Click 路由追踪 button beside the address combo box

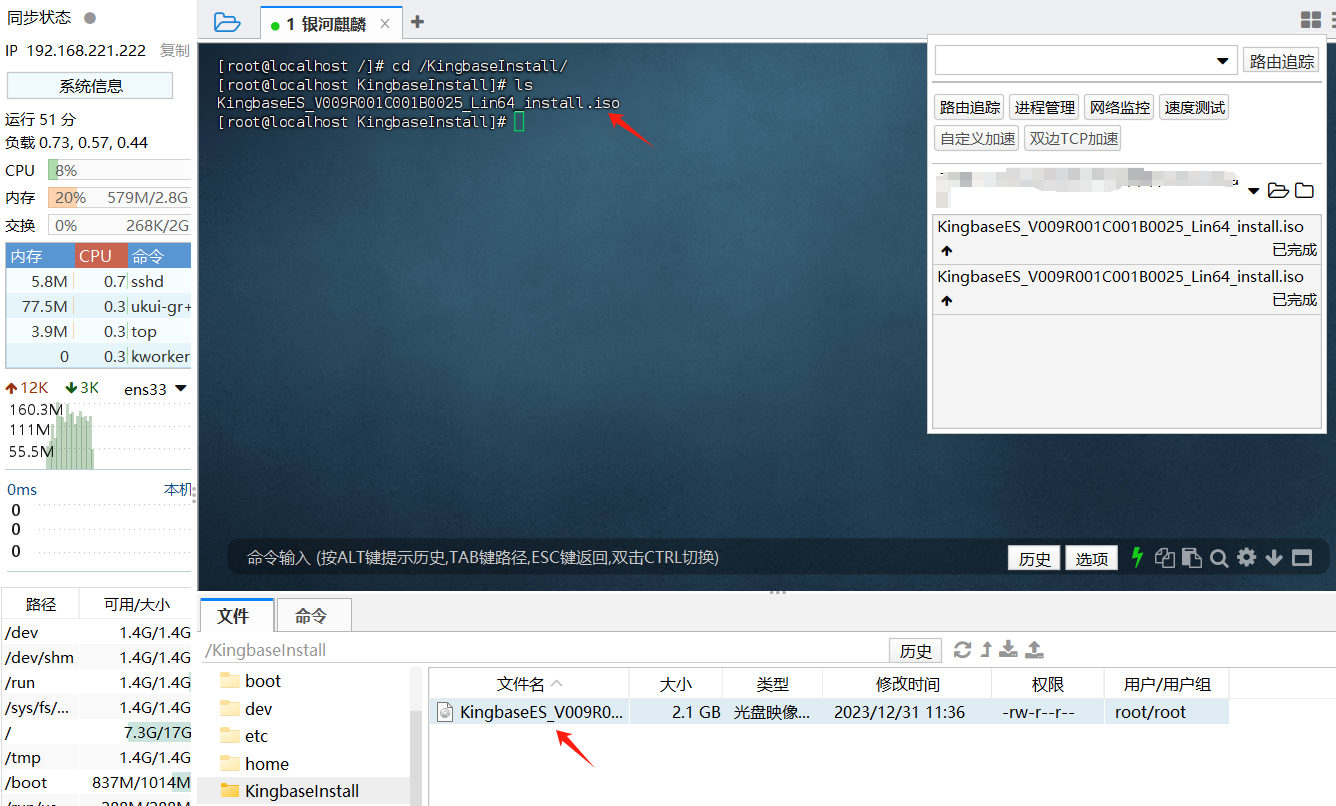coord(1282,61)
